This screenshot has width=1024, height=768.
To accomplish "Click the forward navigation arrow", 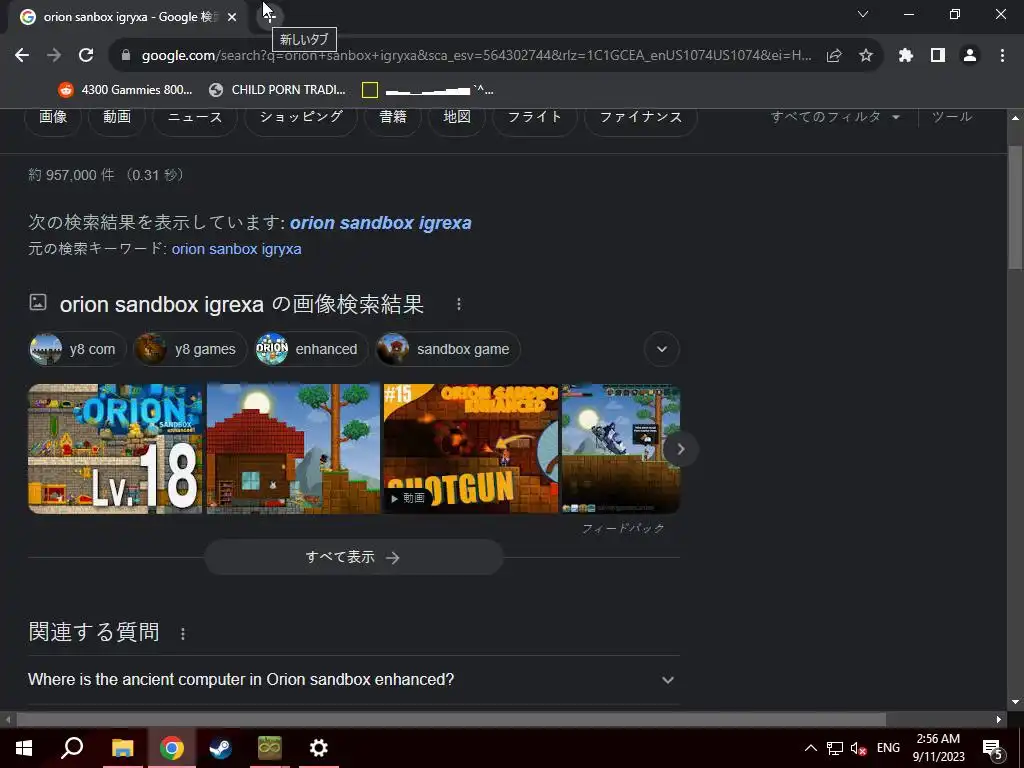I will pyautogui.click(x=54, y=56).
